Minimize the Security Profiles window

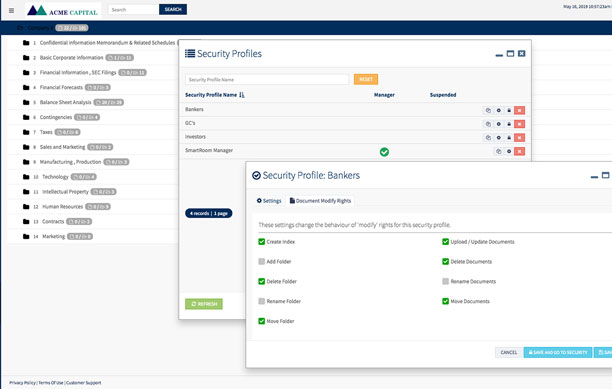tap(499, 54)
